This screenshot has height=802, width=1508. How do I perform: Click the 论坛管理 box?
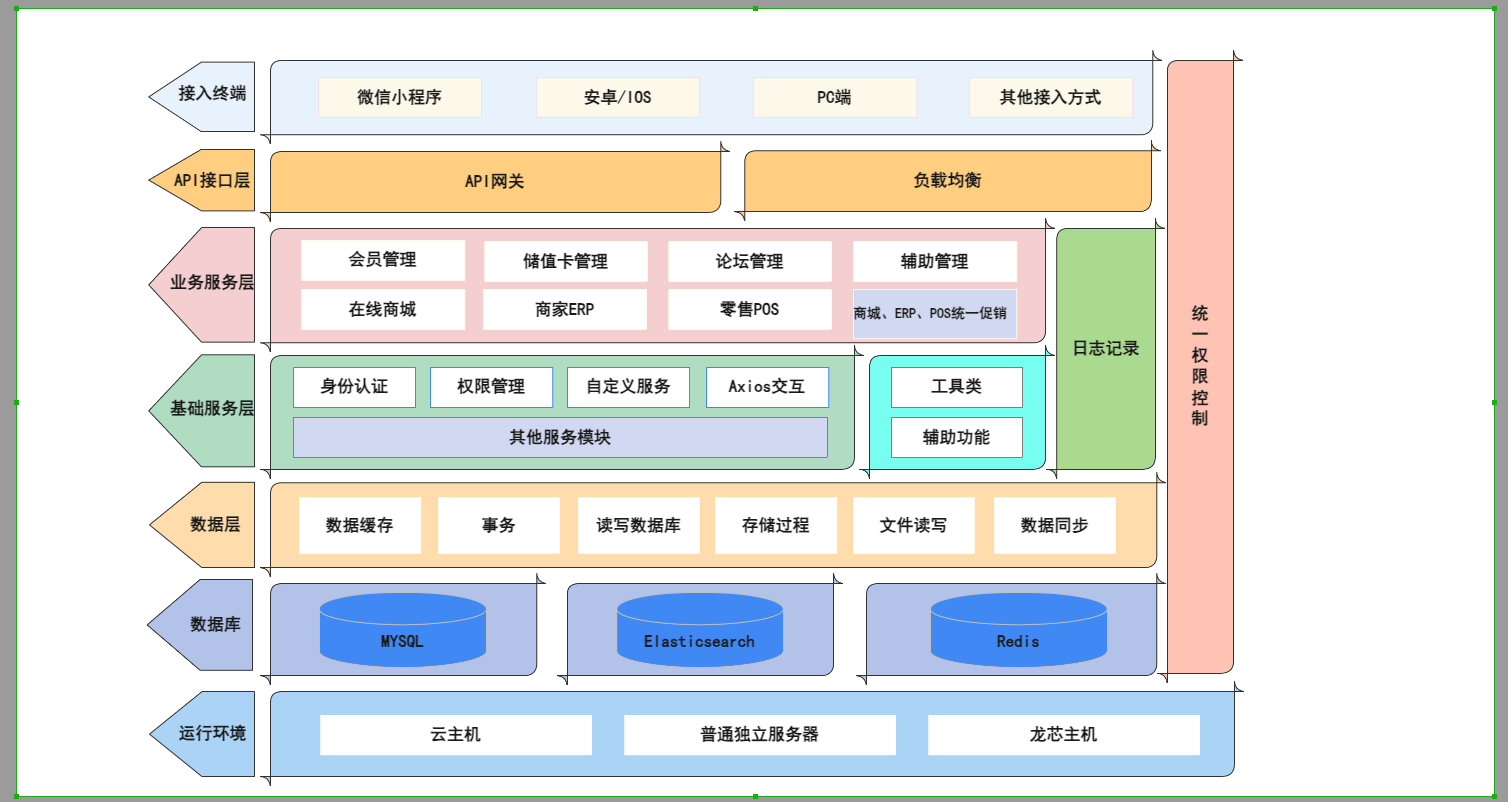[x=750, y=262]
